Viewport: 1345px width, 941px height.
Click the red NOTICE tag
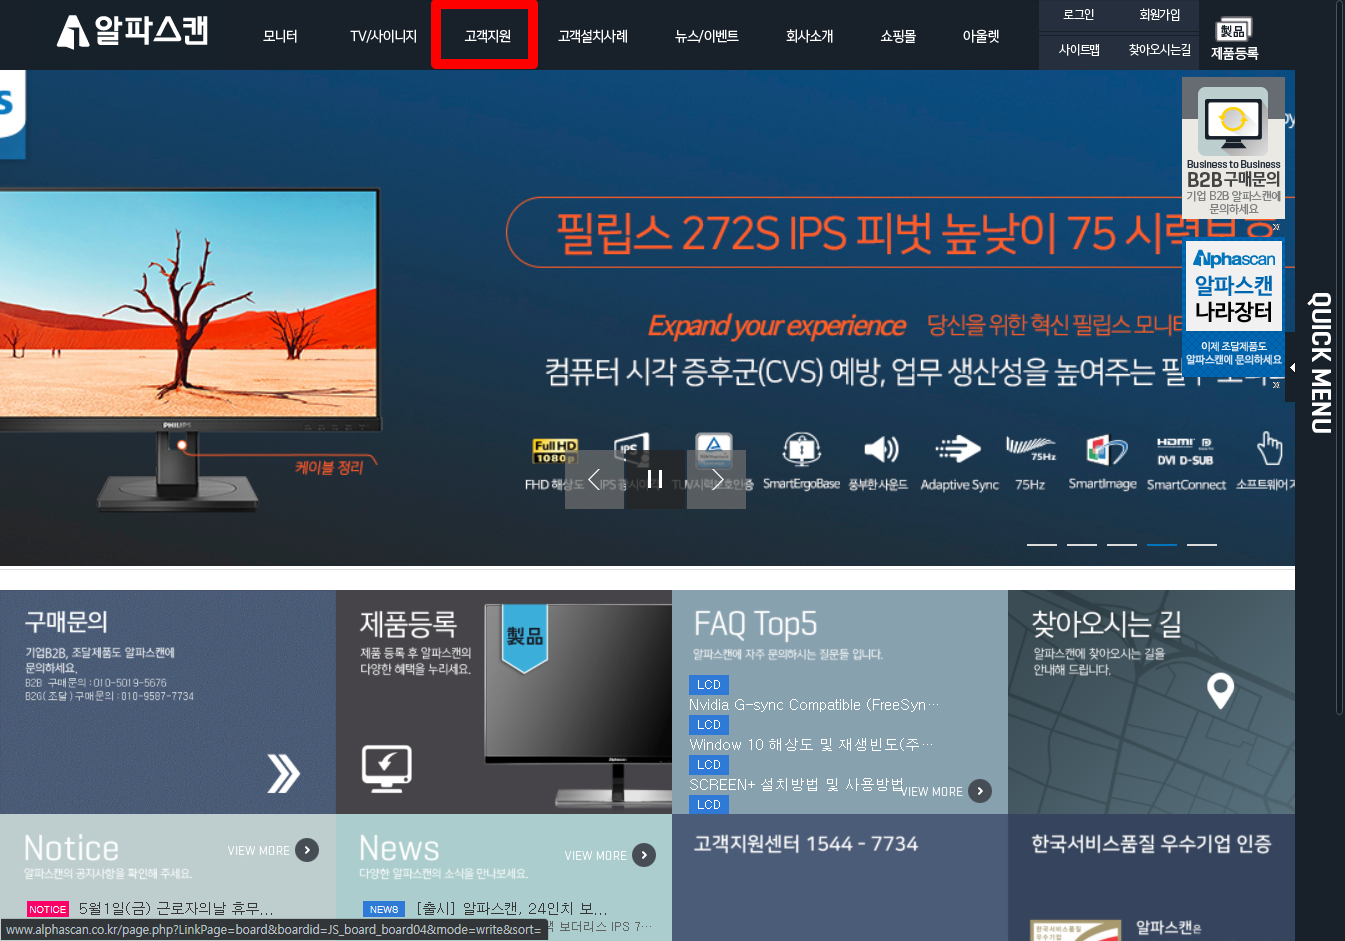(48, 909)
